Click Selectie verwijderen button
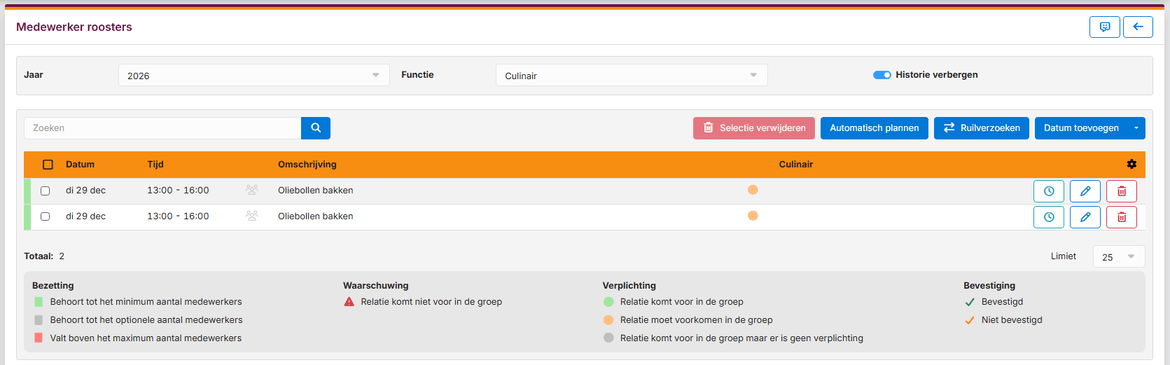1170x365 pixels. [754, 128]
